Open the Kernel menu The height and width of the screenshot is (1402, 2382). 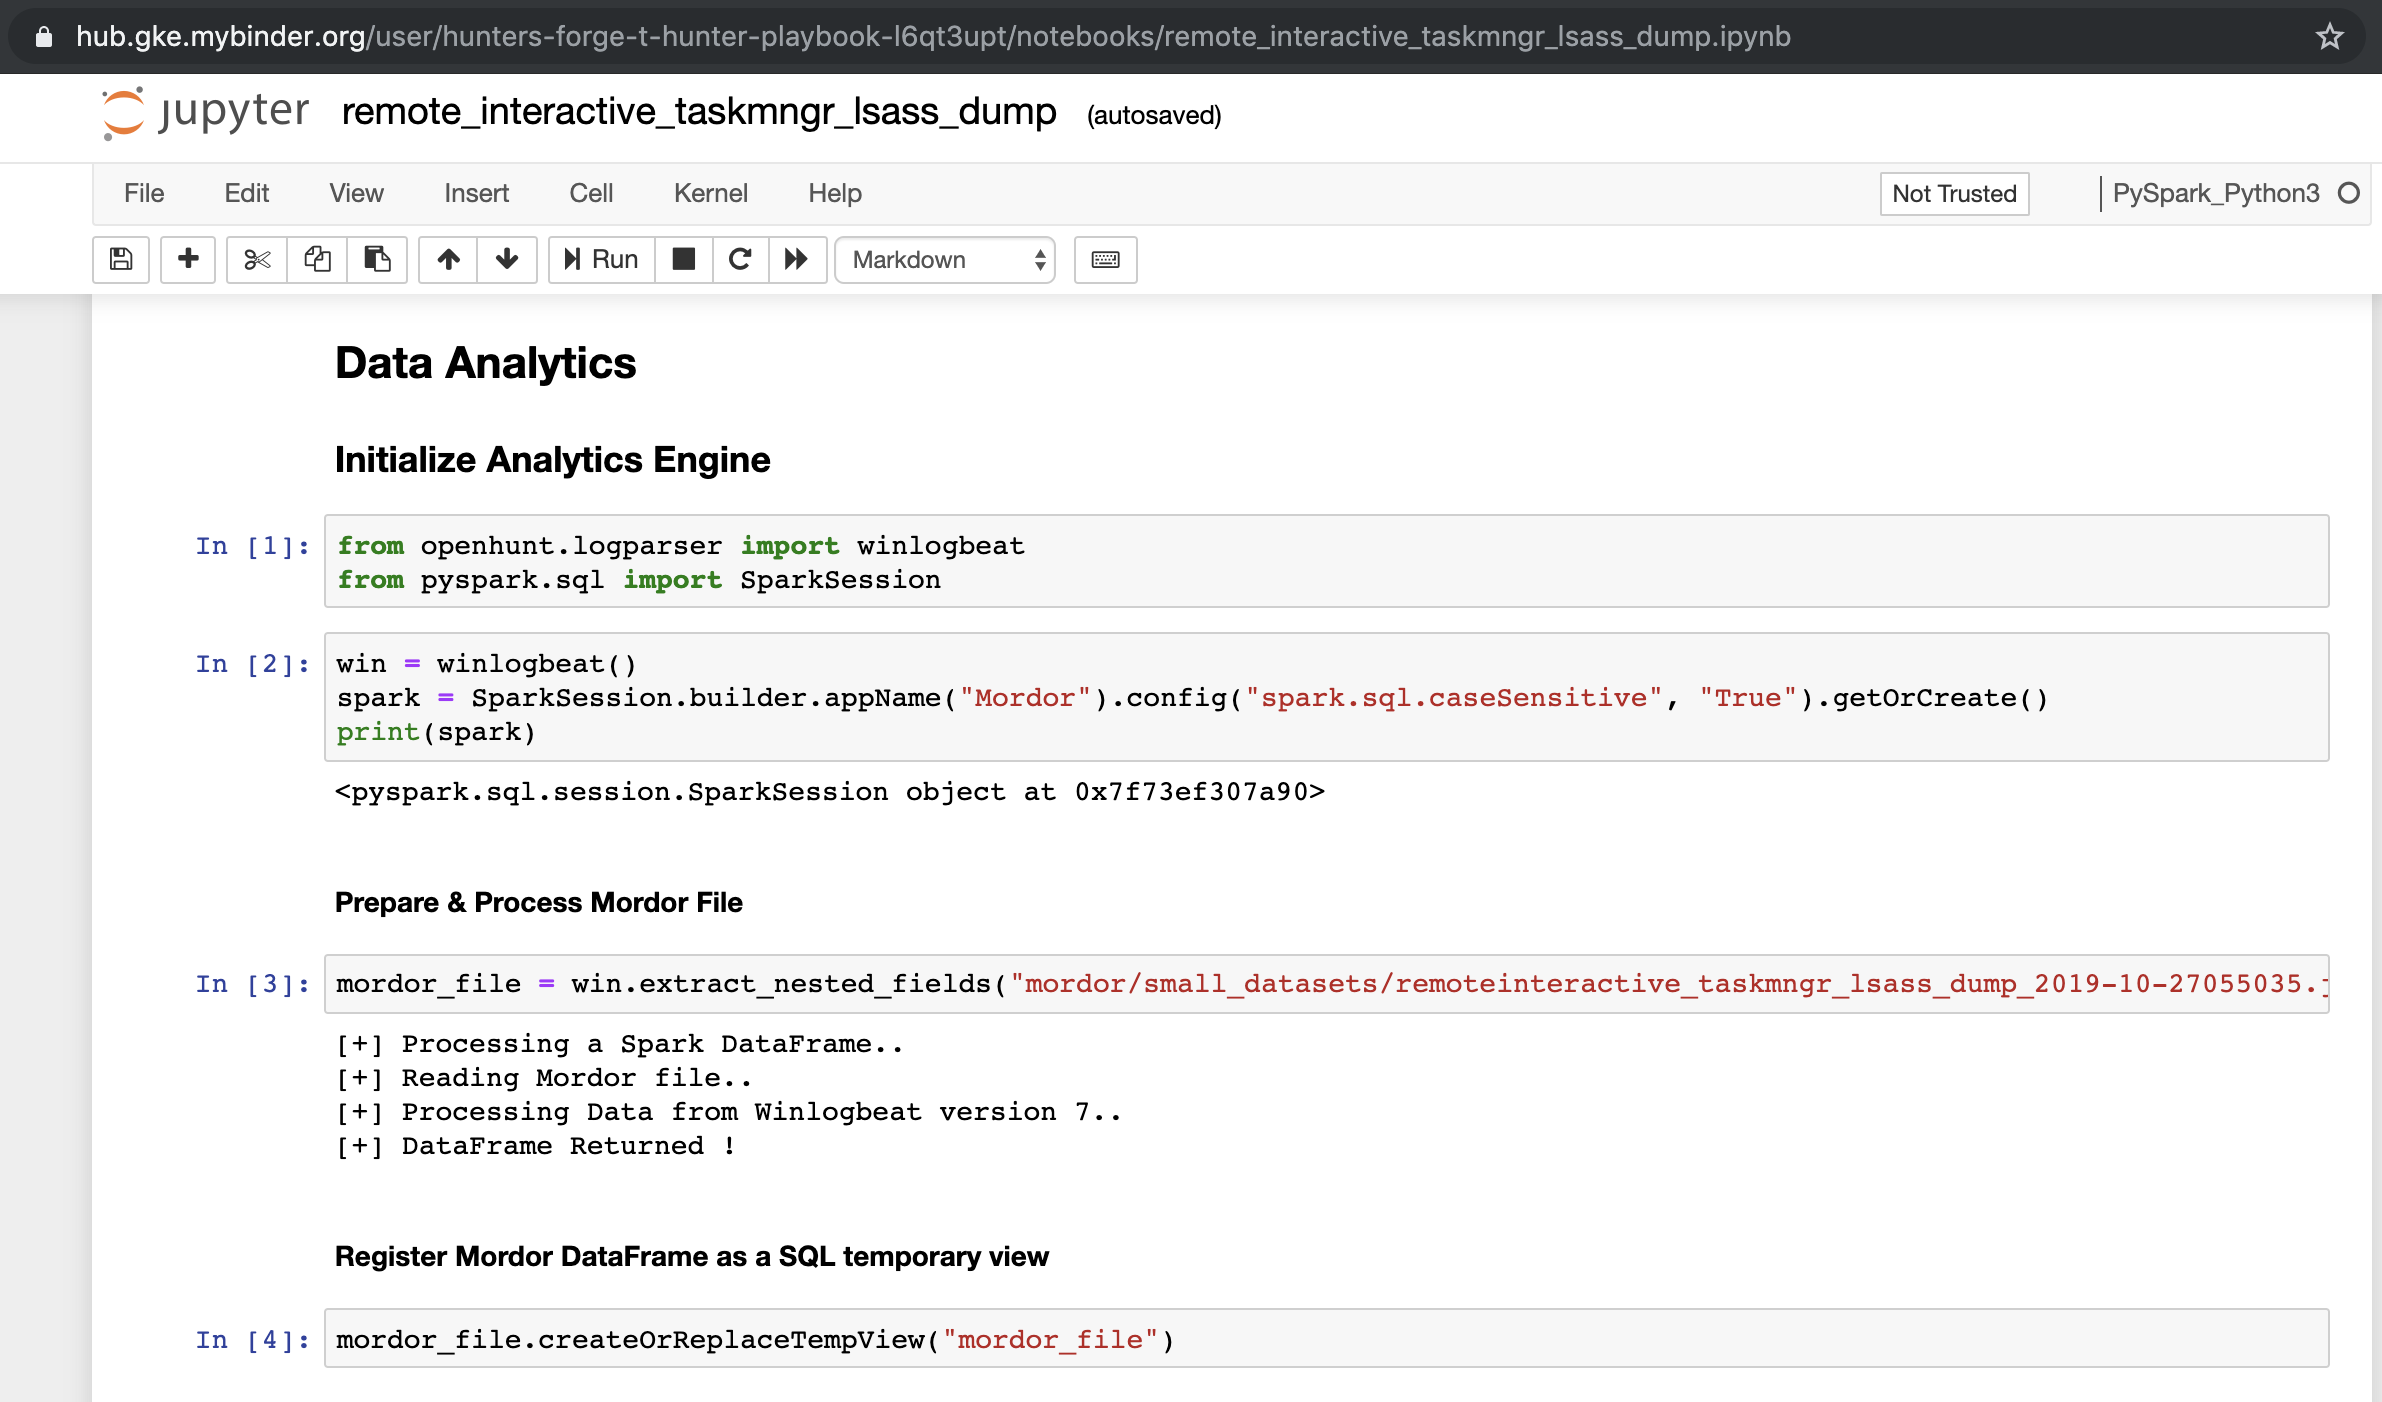(x=710, y=193)
